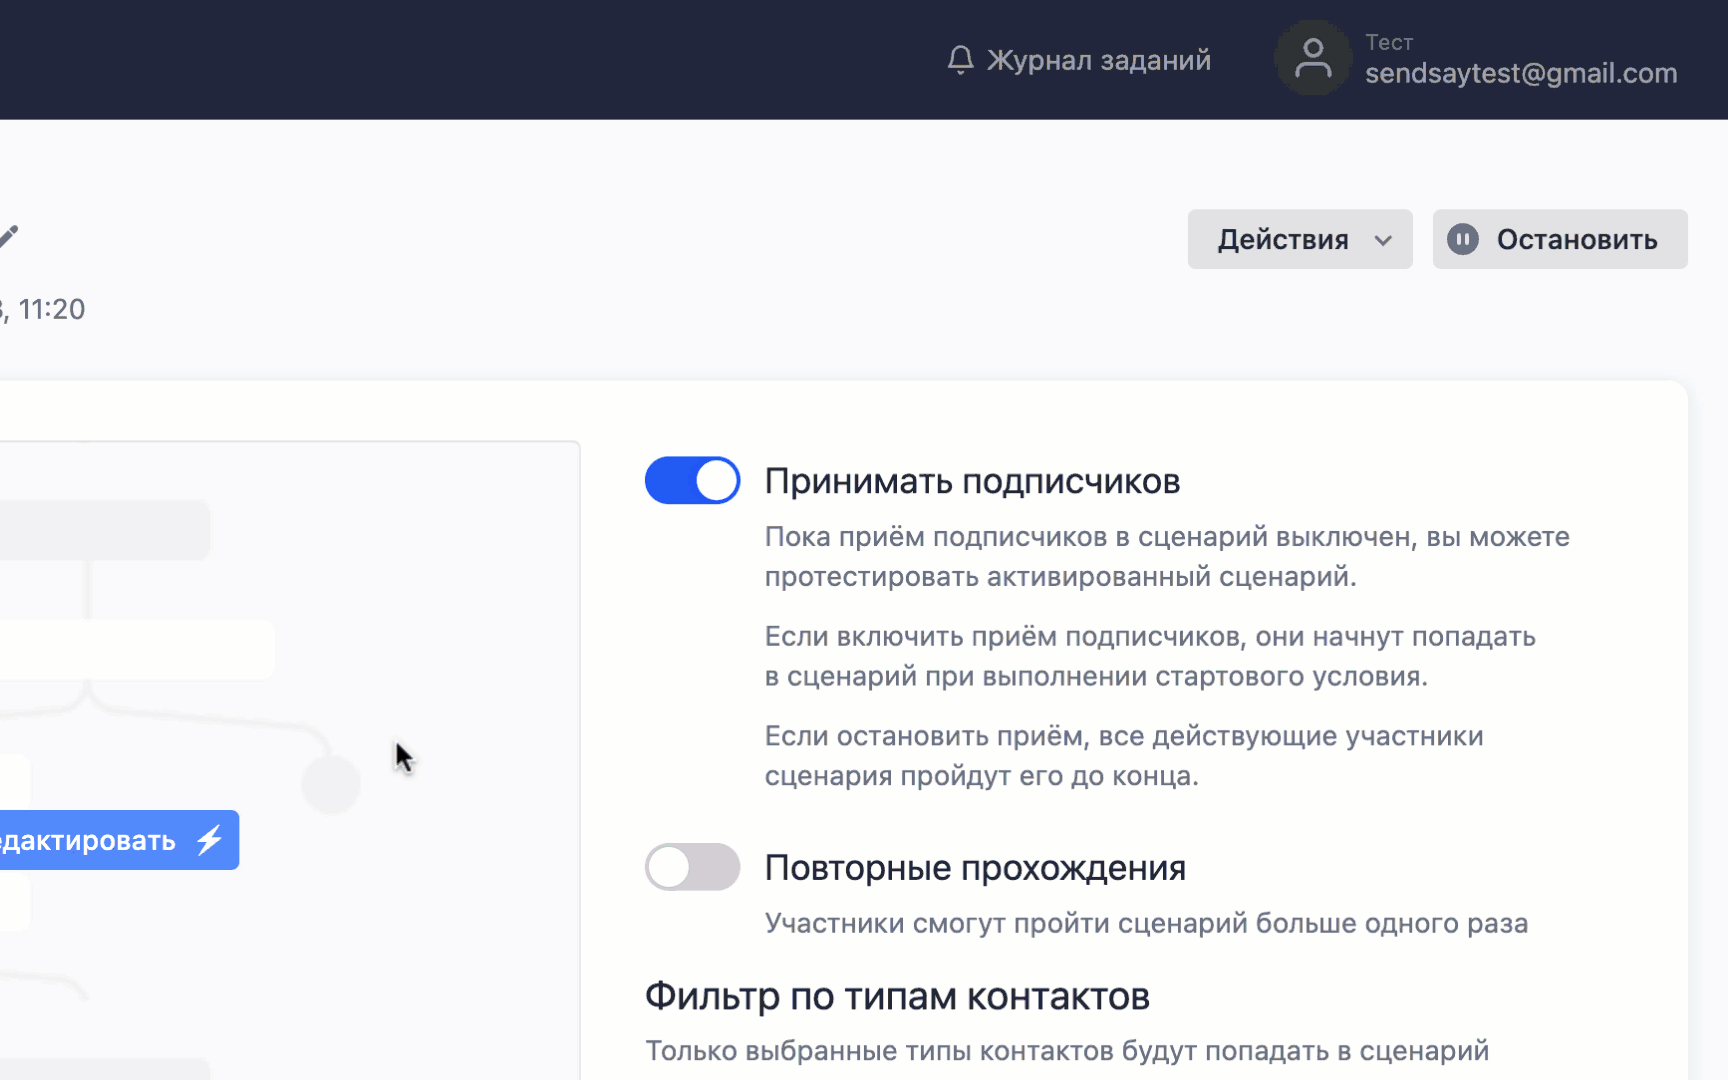Screen dimensions: 1728x1080
Task: Click the Фильтр по типам контактов heading
Action: 897,997
